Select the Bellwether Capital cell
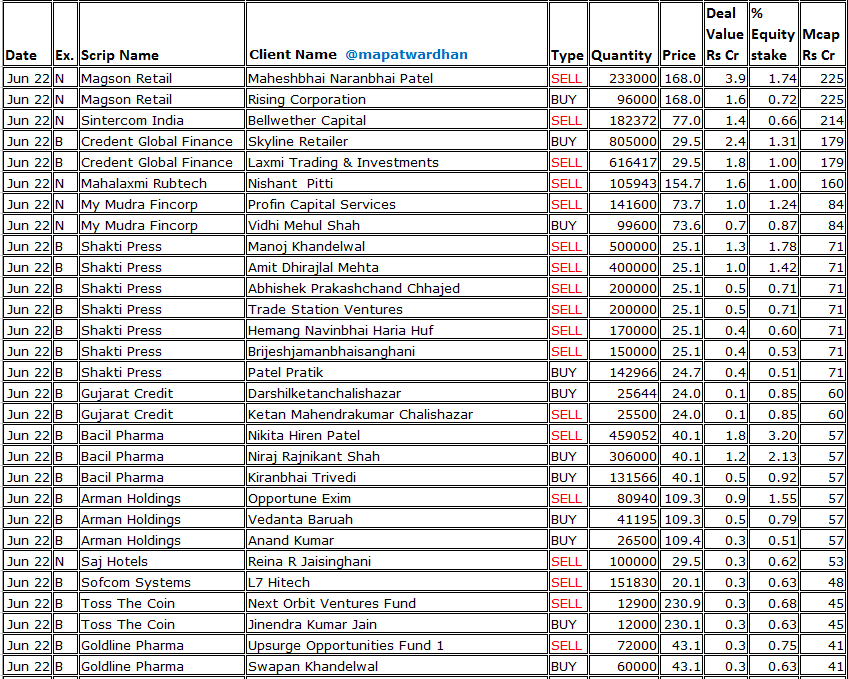The height and width of the screenshot is (679, 848). (396, 121)
